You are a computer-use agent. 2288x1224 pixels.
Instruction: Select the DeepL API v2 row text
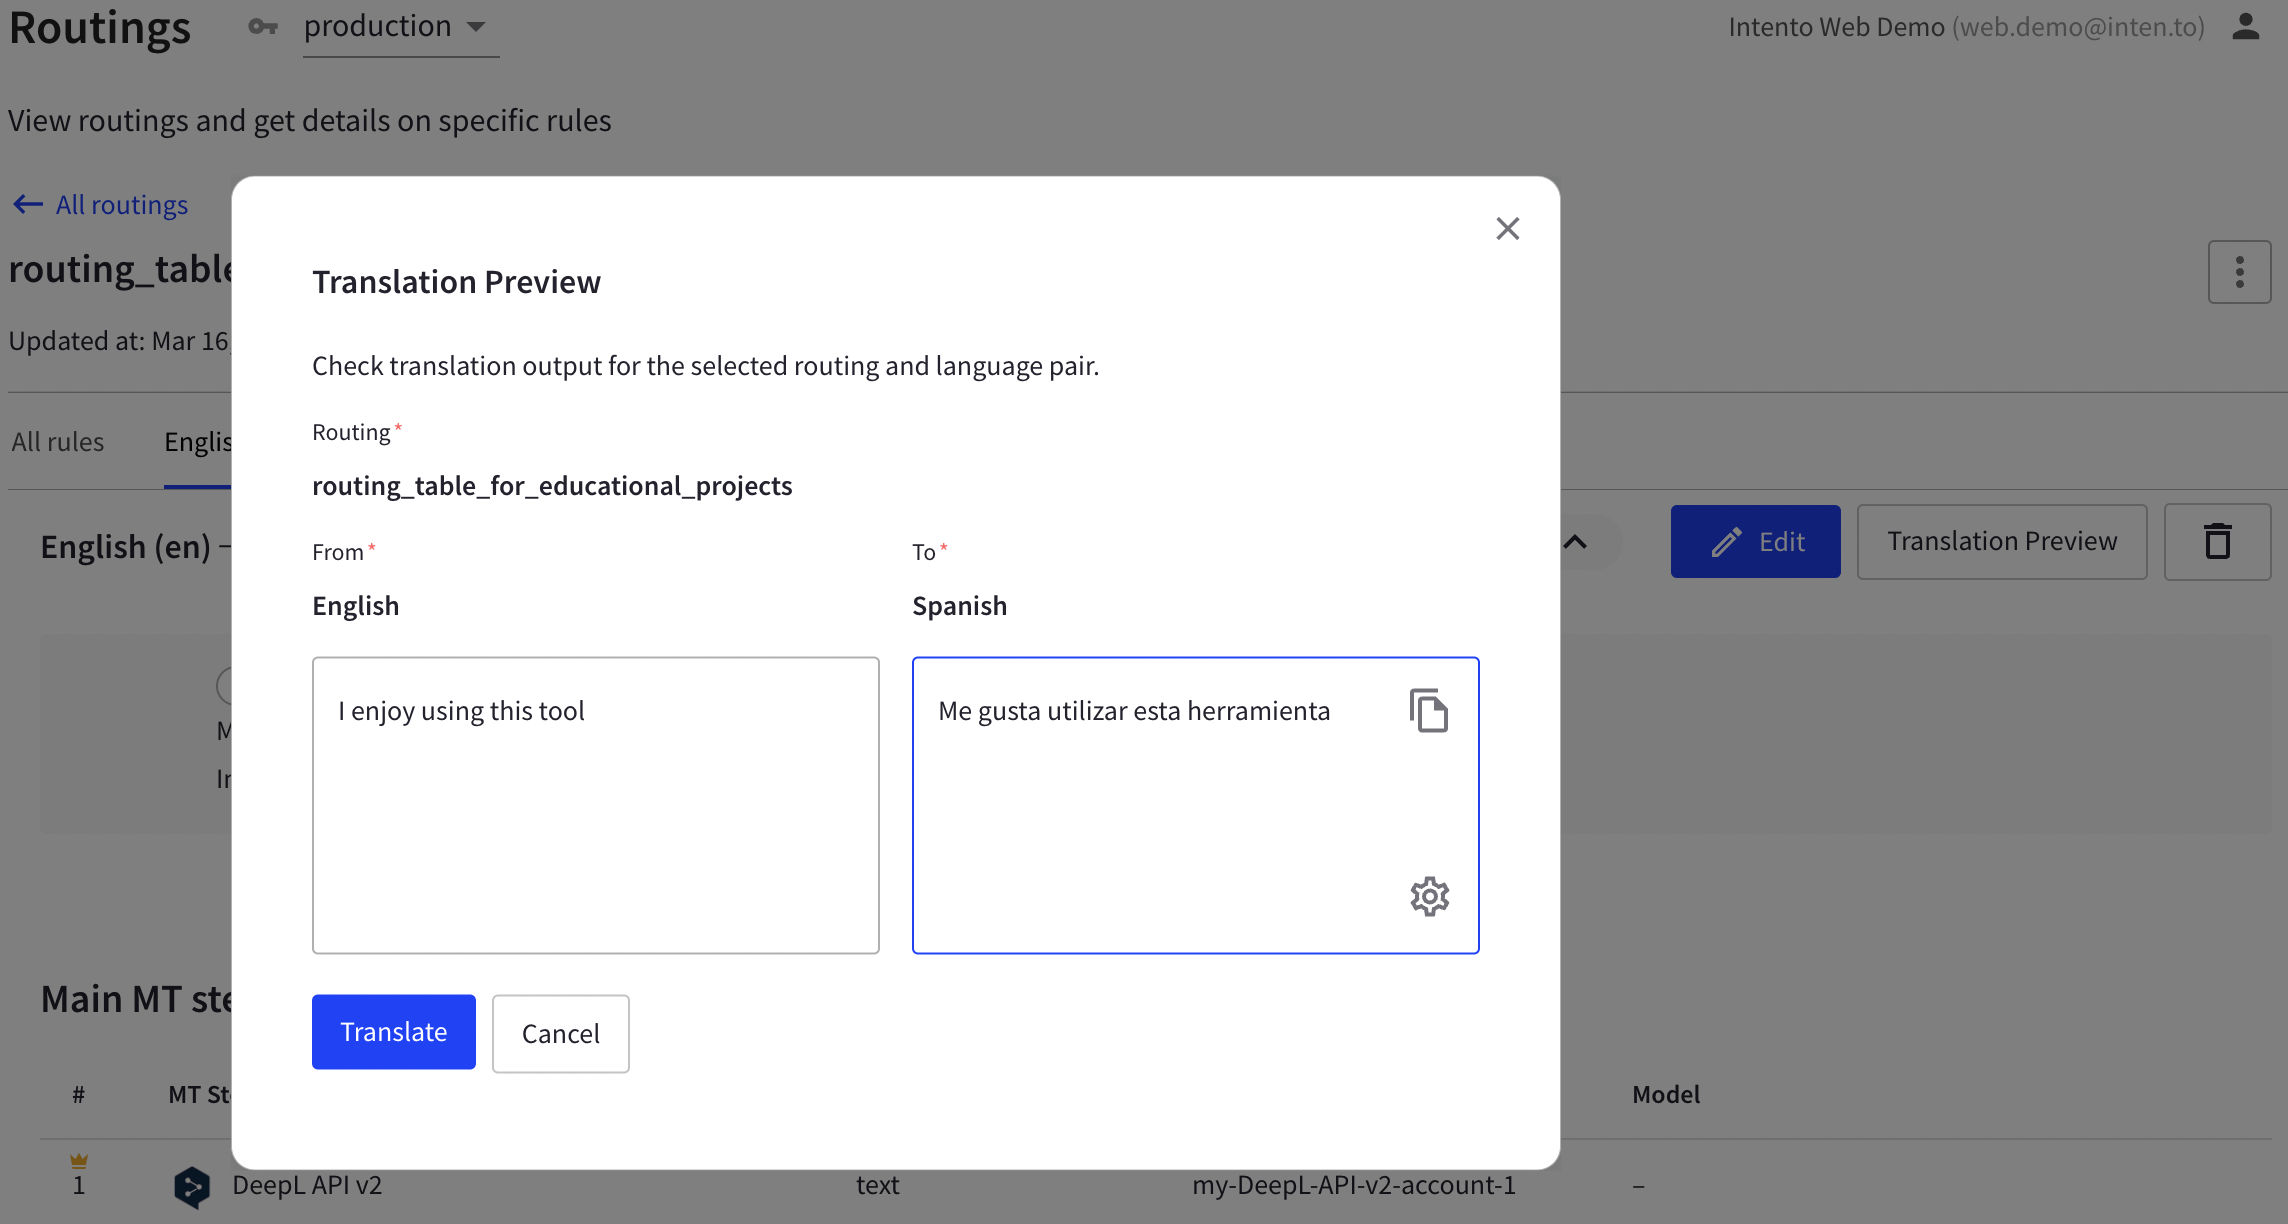coord(307,1185)
